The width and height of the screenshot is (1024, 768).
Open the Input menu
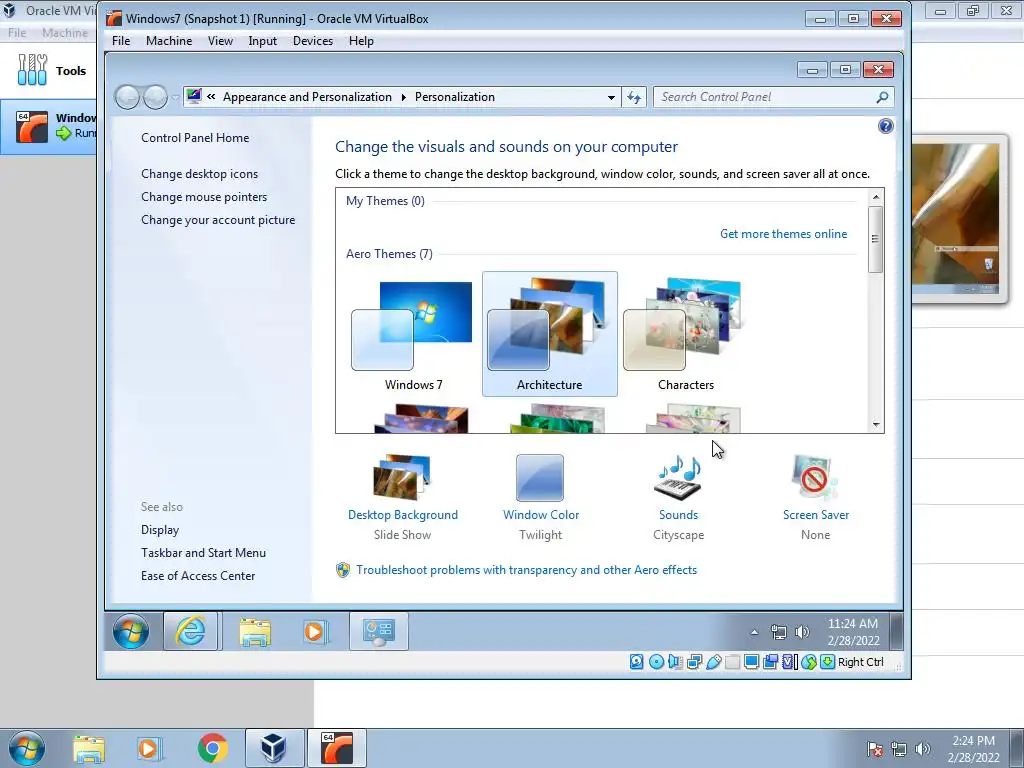tap(263, 40)
